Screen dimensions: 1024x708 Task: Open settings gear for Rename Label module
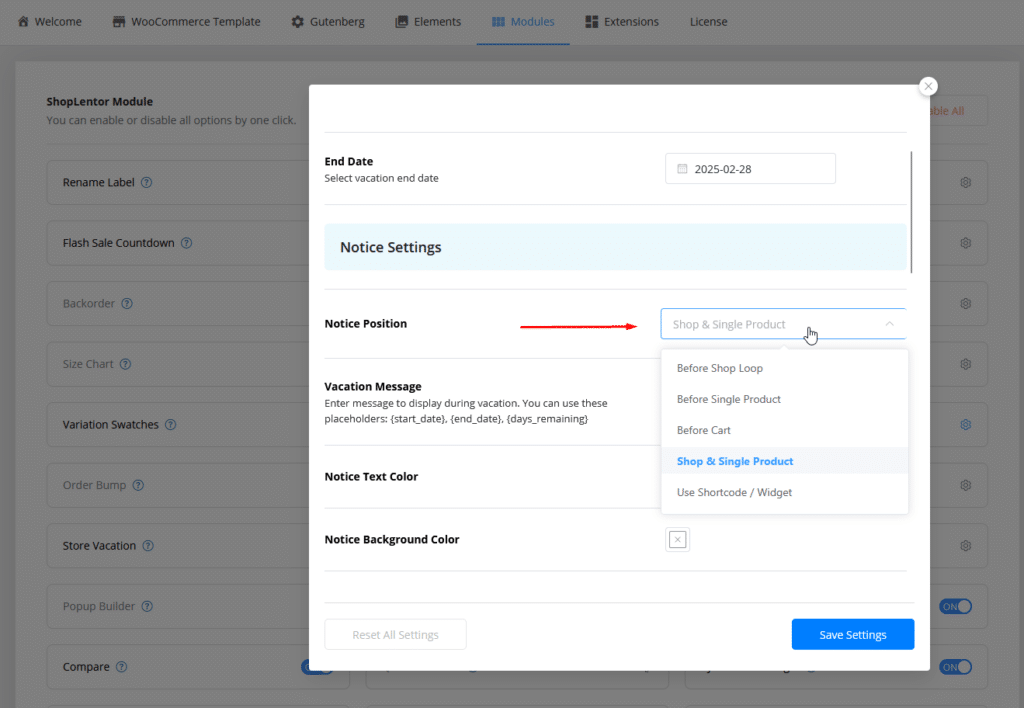point(965,183)
